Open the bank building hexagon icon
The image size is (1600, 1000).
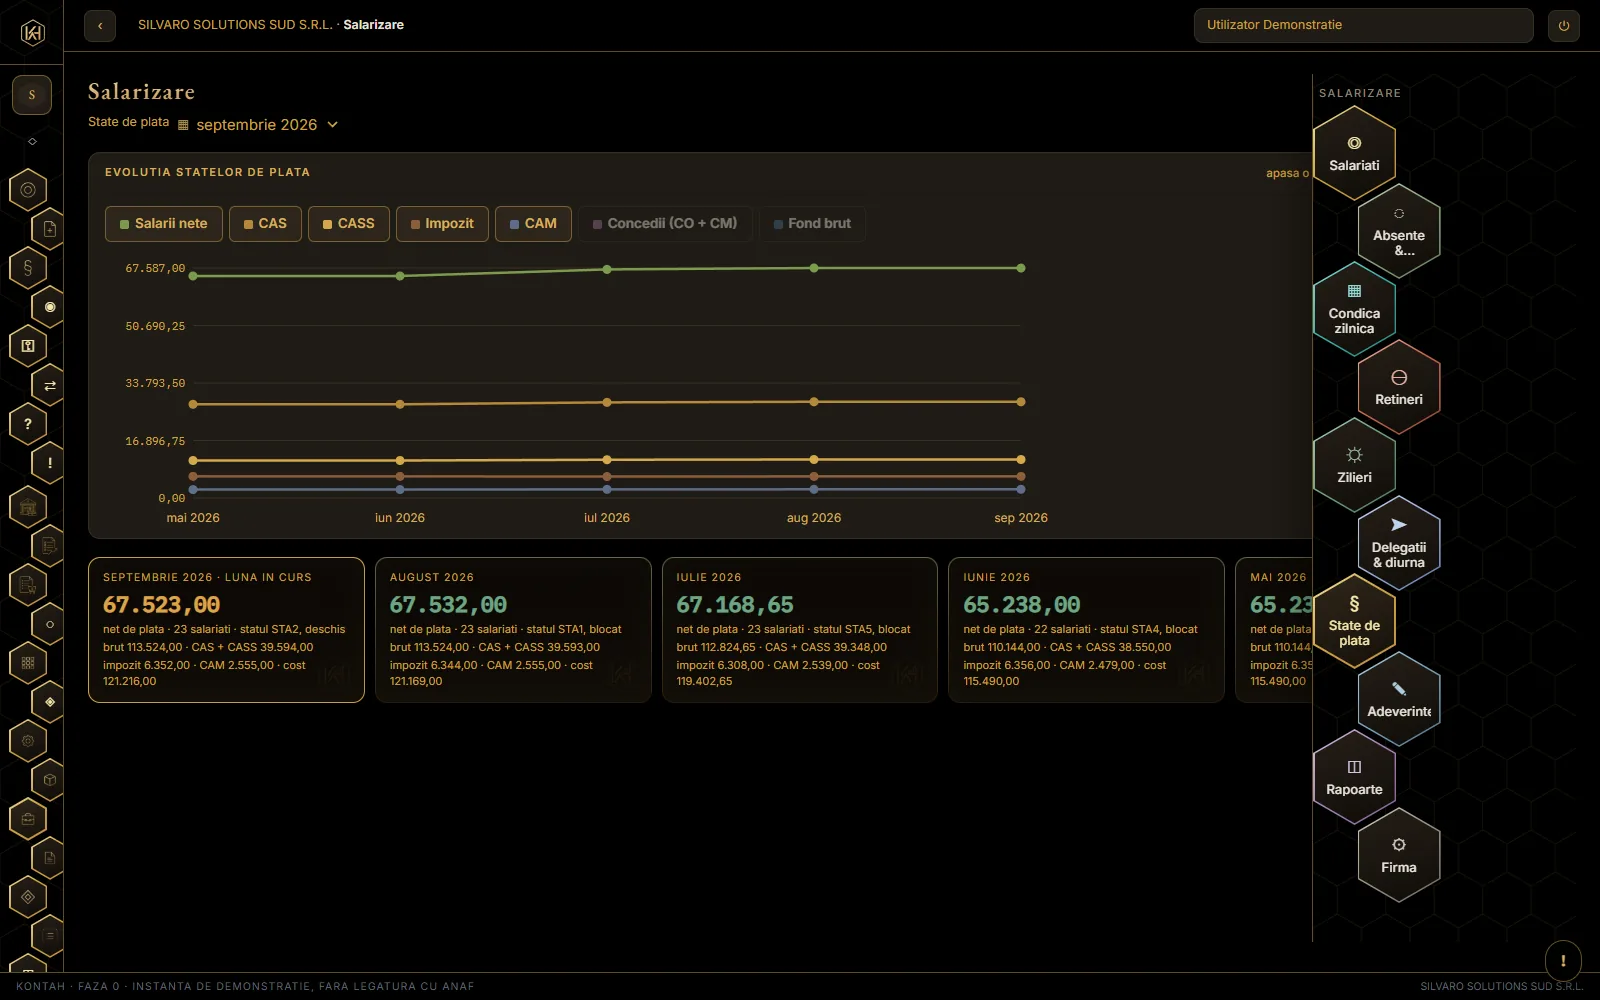28,507
